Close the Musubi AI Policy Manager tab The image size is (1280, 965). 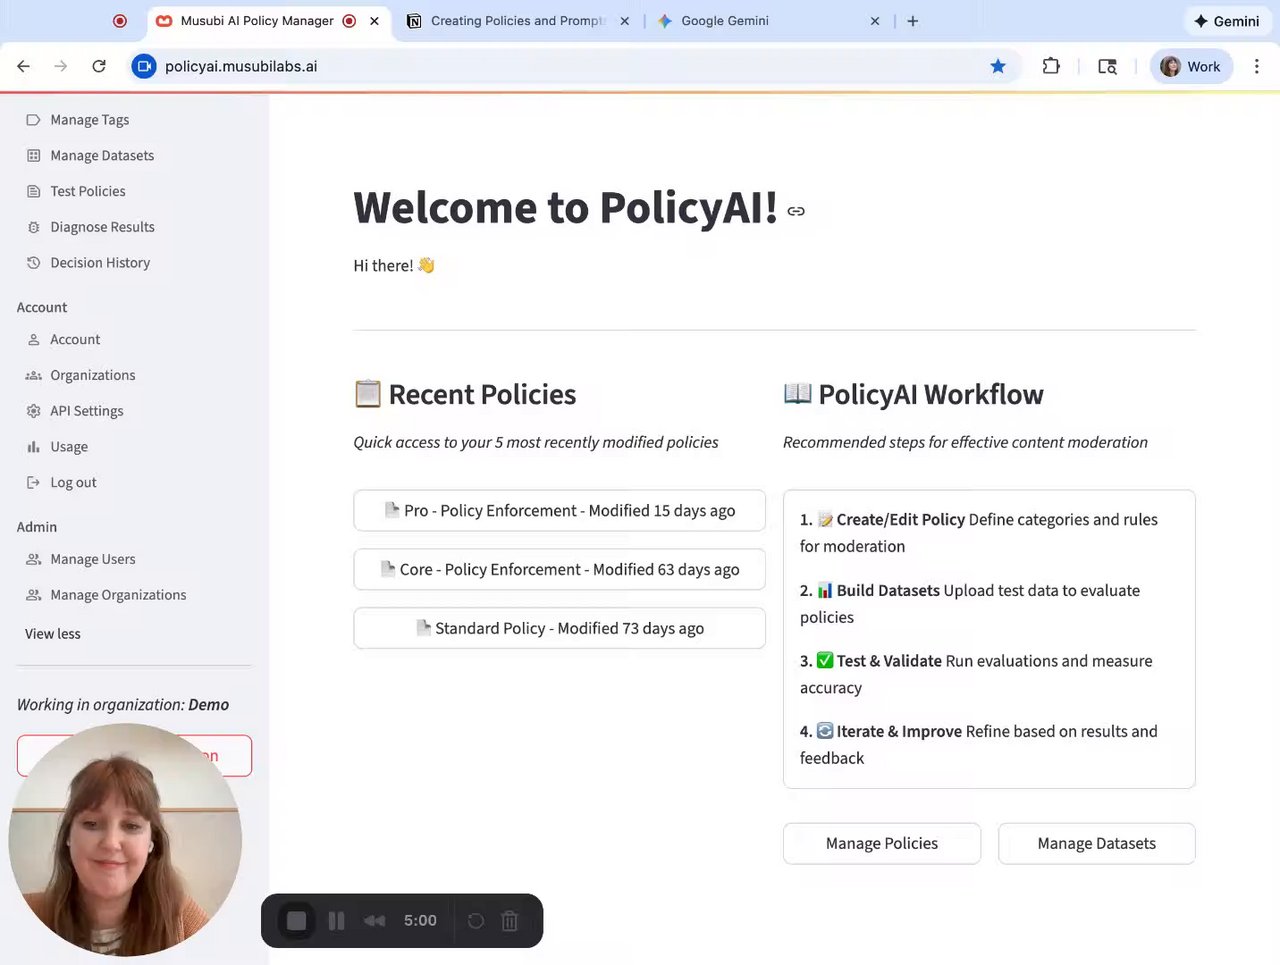click(x=374, y=21)
